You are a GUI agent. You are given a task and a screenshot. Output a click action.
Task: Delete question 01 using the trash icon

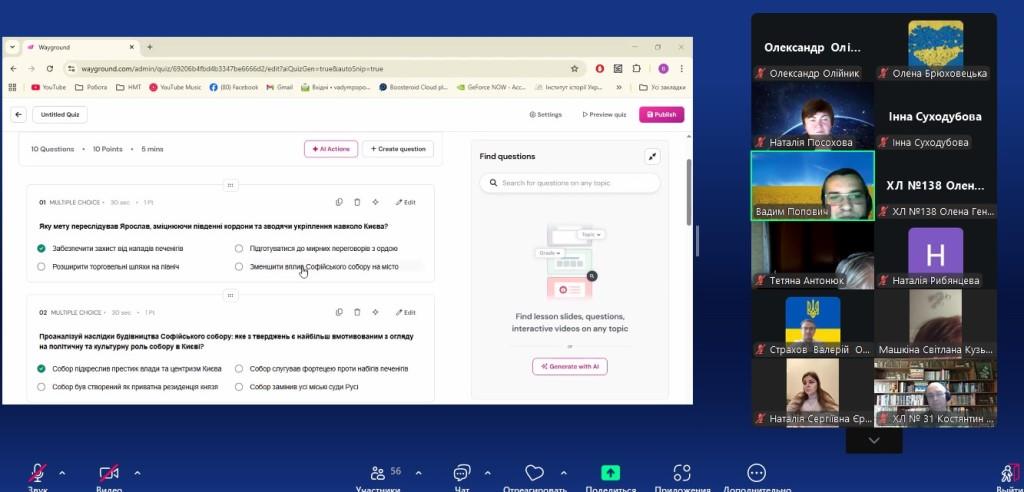coord(357,202)
